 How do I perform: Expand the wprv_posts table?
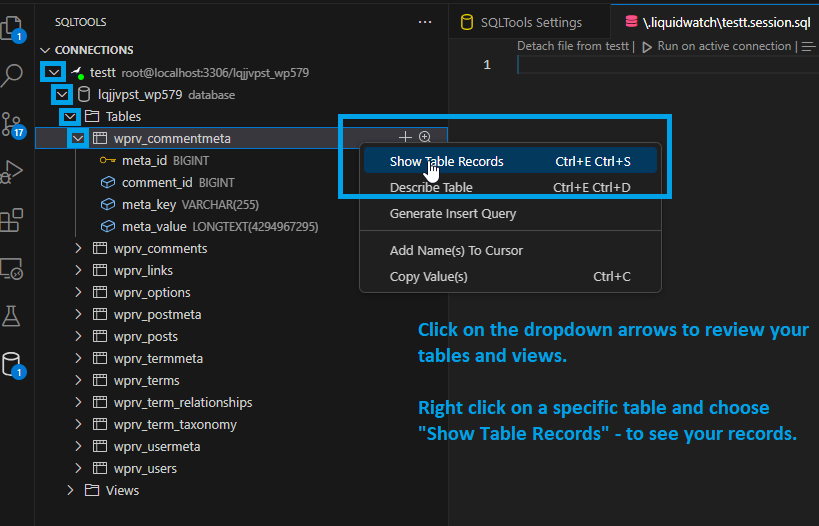click(x=78, y=336)
